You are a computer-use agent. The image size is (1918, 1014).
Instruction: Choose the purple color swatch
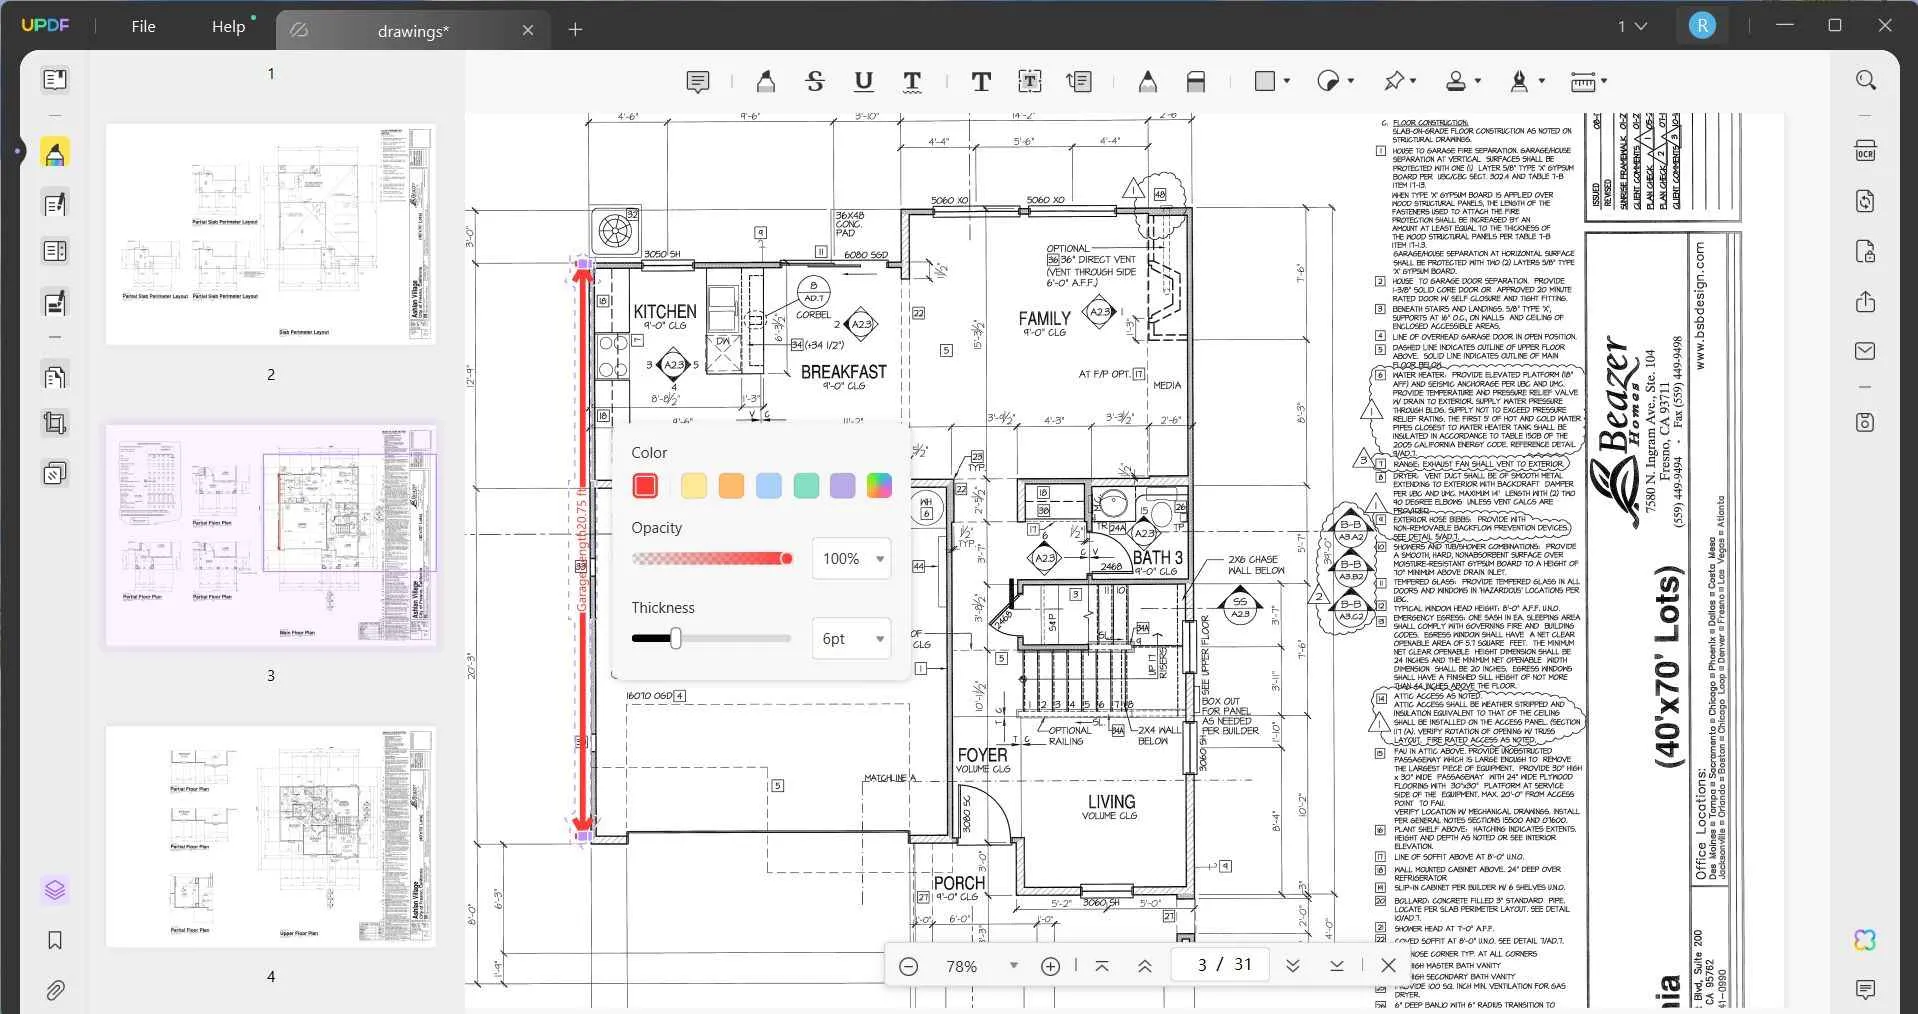843,486
